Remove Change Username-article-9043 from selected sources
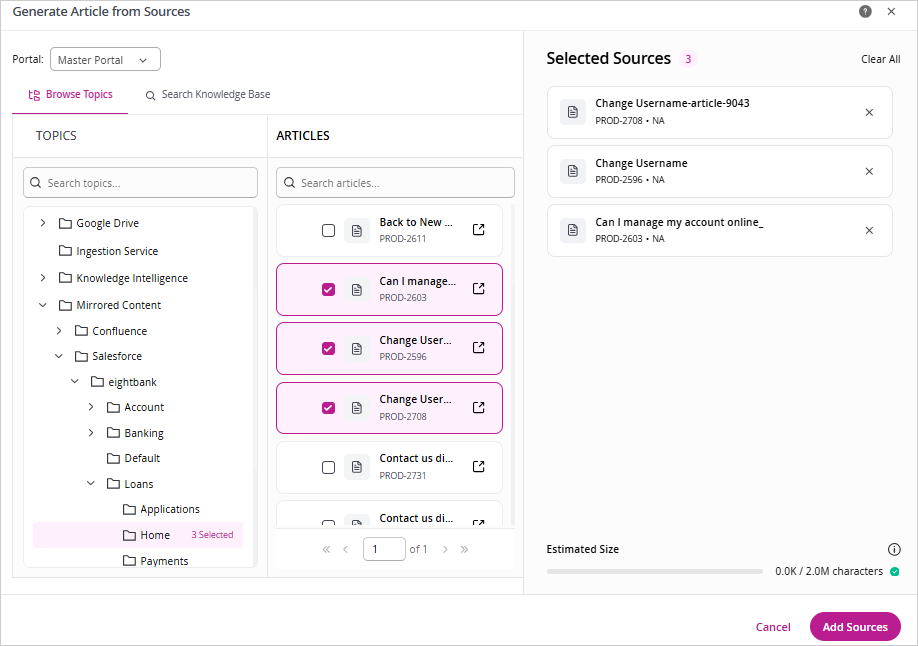The image size is (918, 646). click(x=869, y=112)
